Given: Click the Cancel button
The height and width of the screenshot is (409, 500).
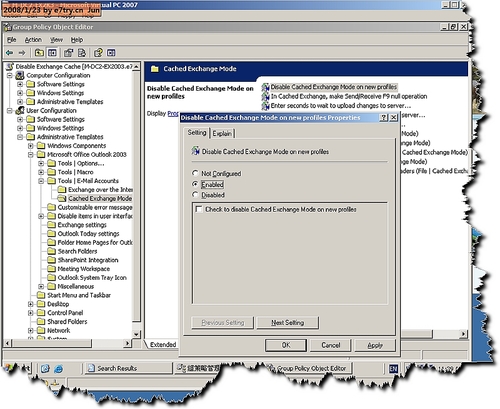Looking at the screenshot, I should [331, 345].
